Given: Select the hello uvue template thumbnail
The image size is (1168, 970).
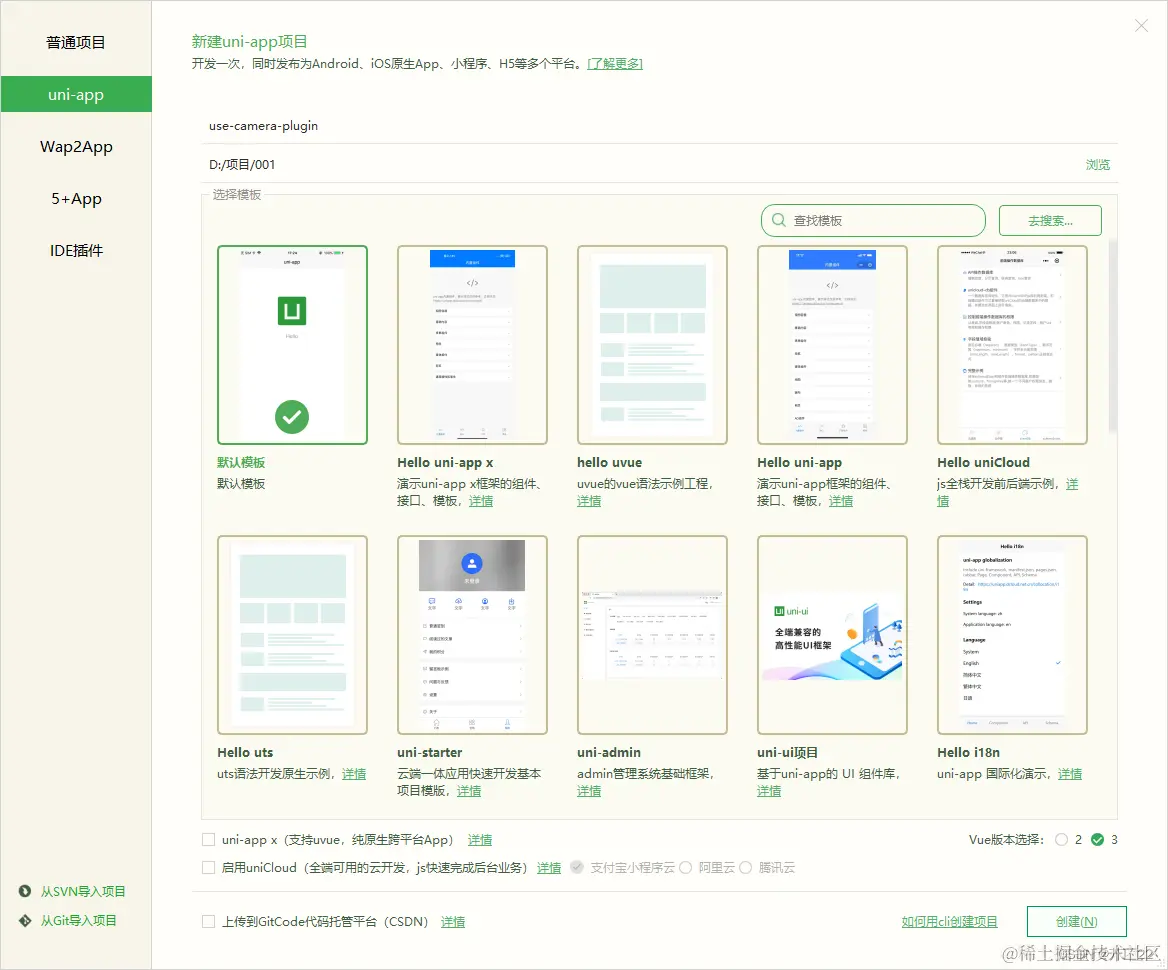Looking at the screenshot, I should [x=653, y=345].
